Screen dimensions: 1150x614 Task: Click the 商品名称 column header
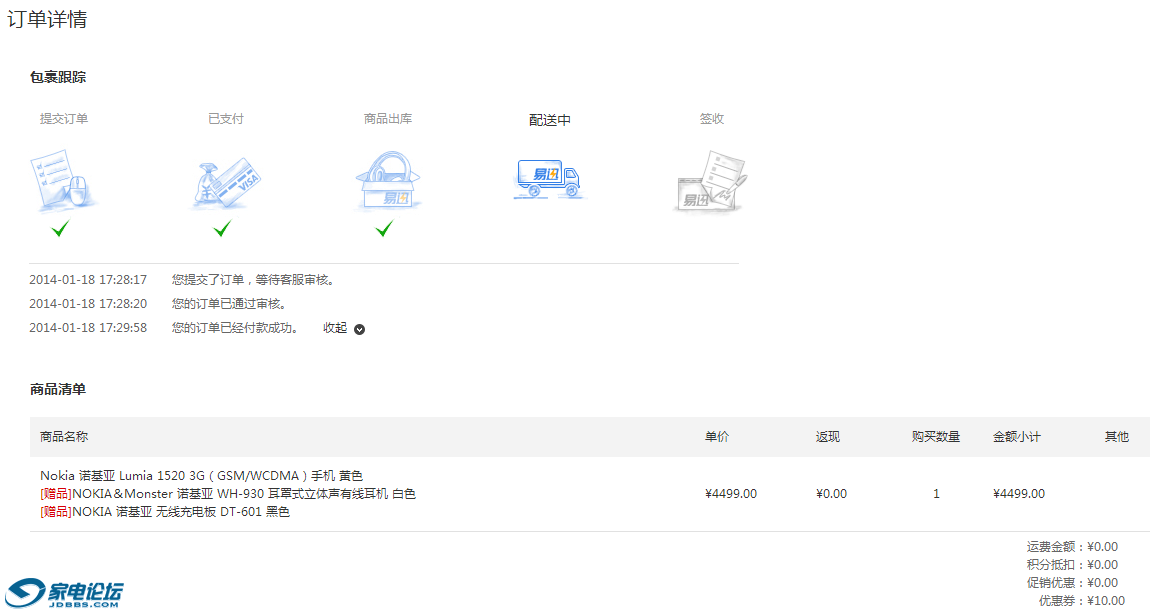coord(64,437)
